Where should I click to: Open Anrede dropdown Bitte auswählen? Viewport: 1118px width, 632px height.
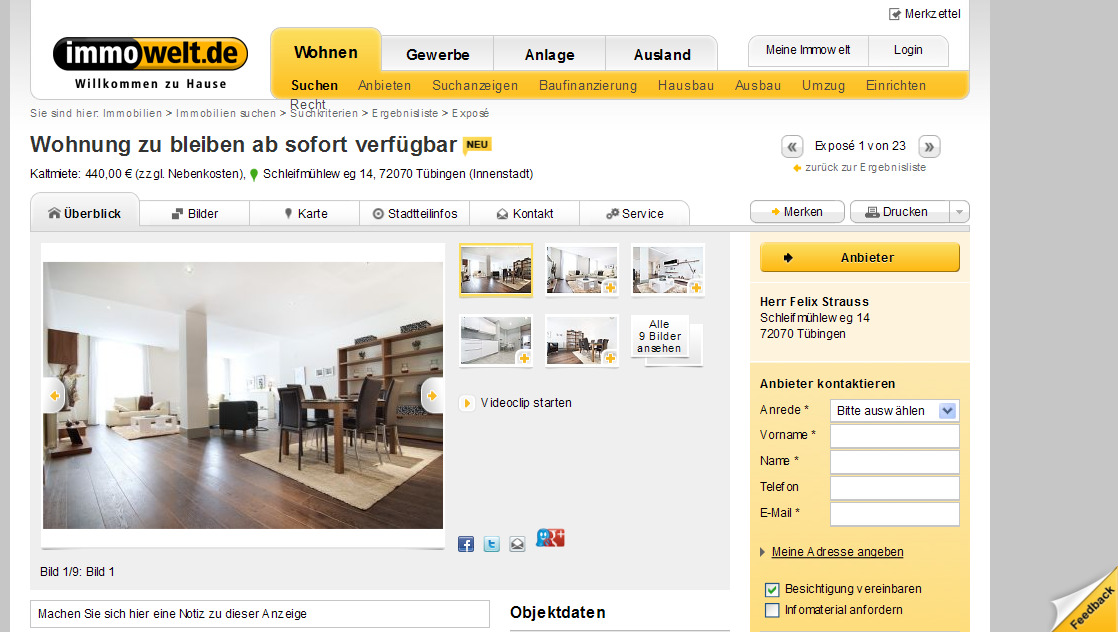(894, 411)
